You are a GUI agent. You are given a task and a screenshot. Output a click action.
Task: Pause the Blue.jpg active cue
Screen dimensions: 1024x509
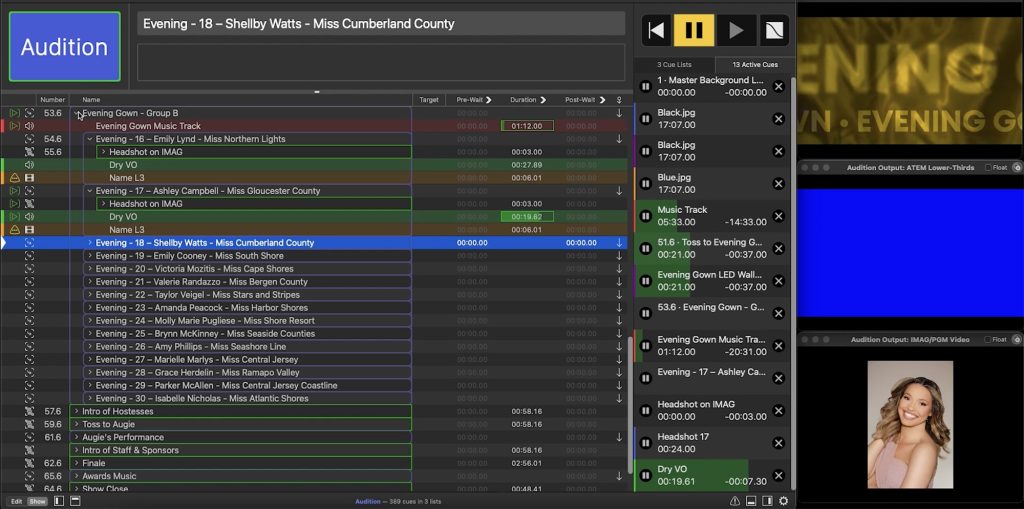click(x=645, y=184)
